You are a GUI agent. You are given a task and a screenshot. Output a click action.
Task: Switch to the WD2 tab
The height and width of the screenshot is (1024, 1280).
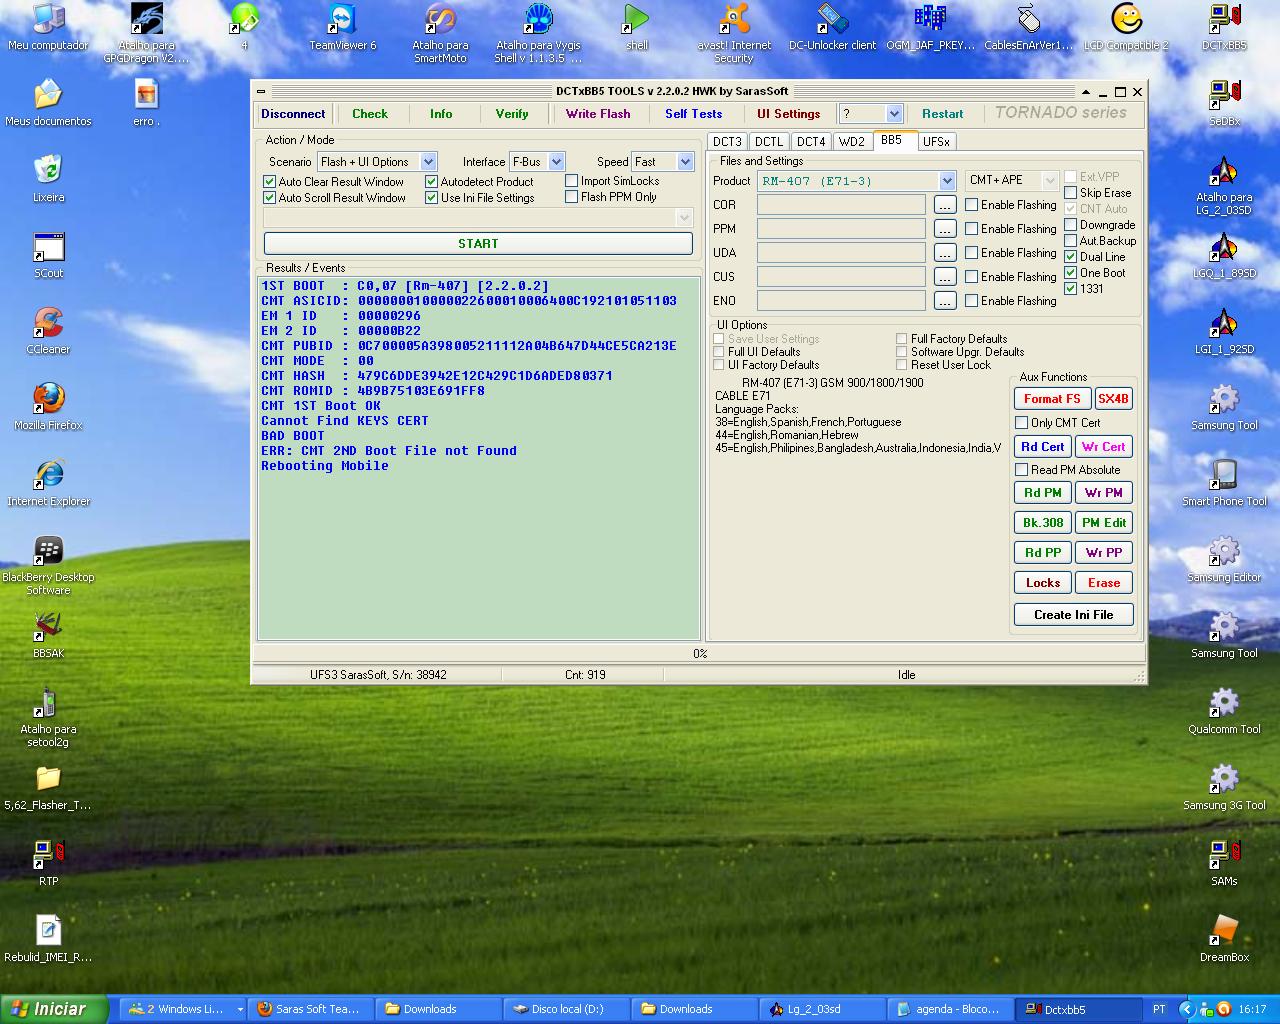pyautogui.click(x=852, y=142)
